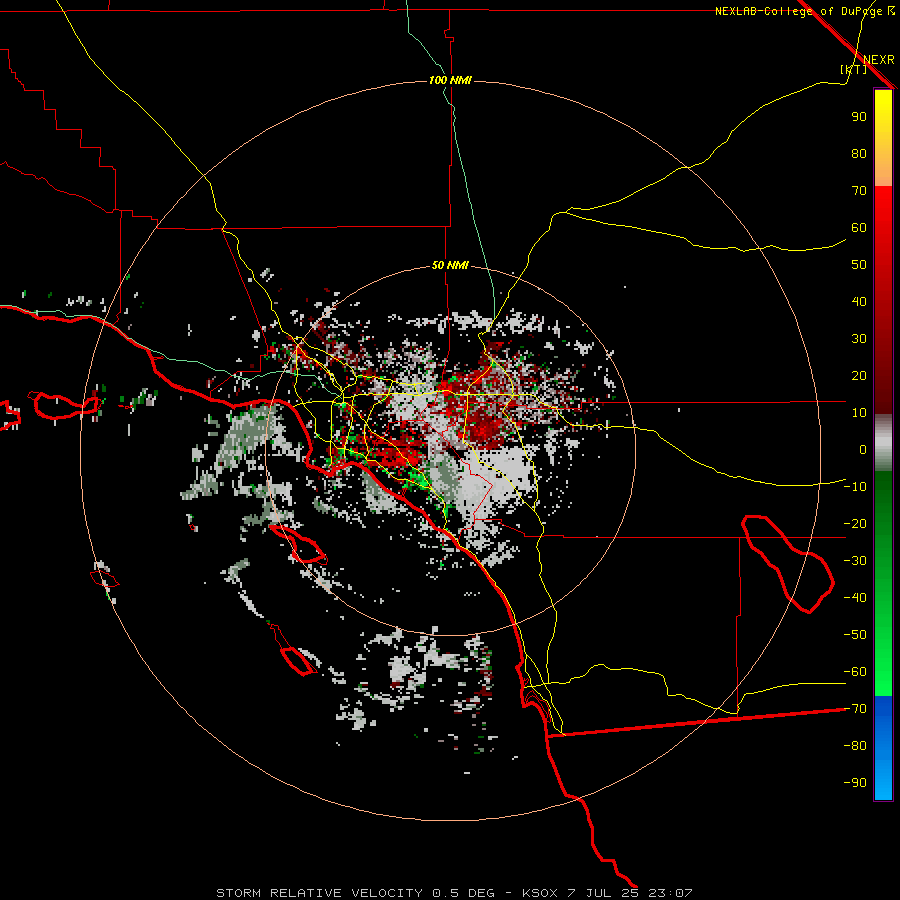Click the -70 value on the velocity scale
The image size is (900, 900).
point(855,709)
